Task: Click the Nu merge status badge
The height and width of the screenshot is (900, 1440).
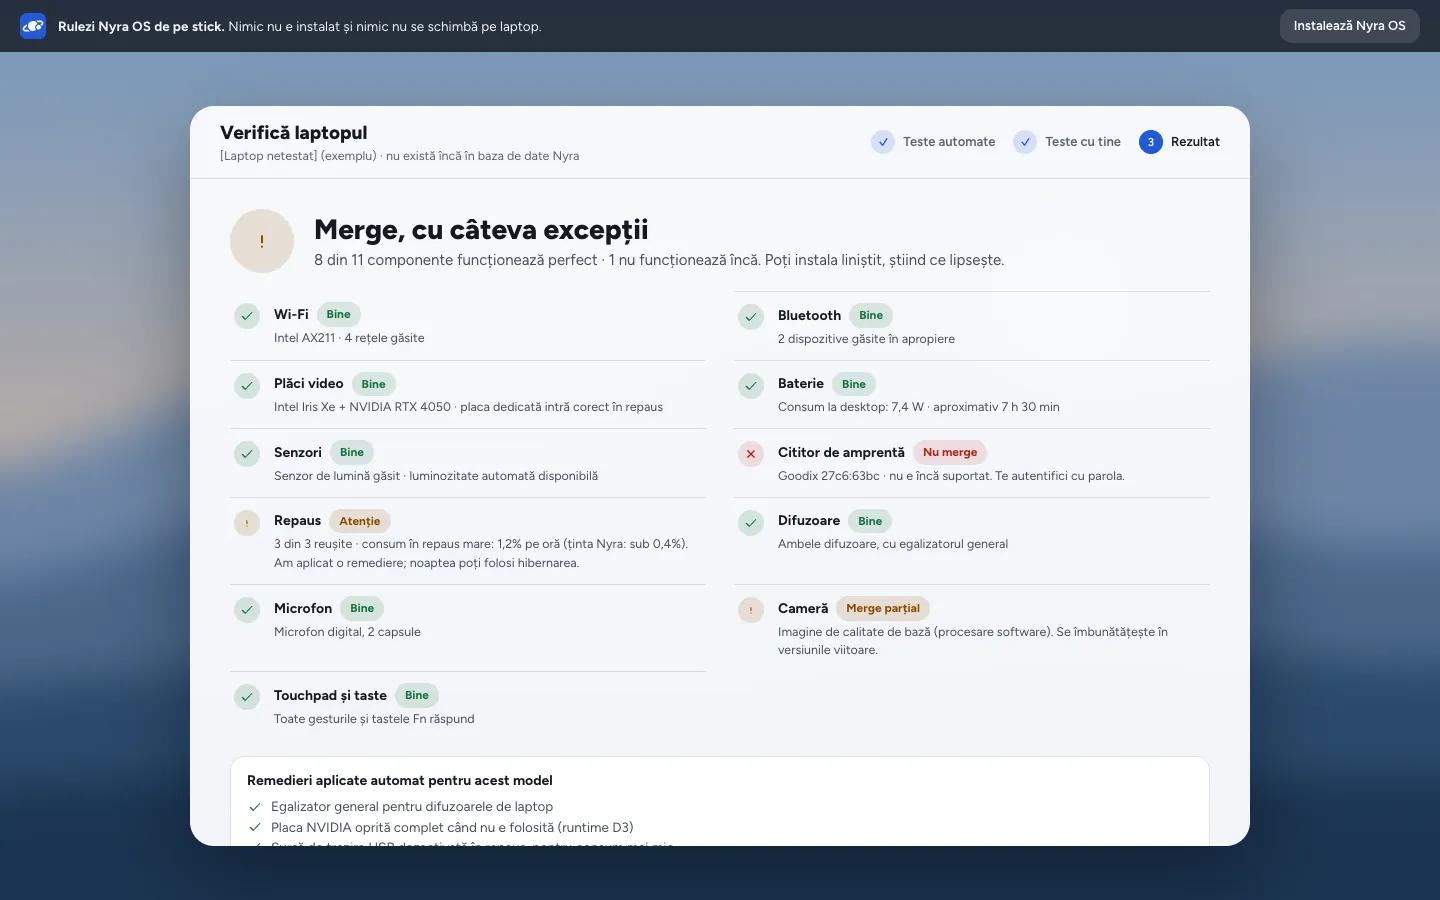Action: pyautogui.click(x=950, y=452)
